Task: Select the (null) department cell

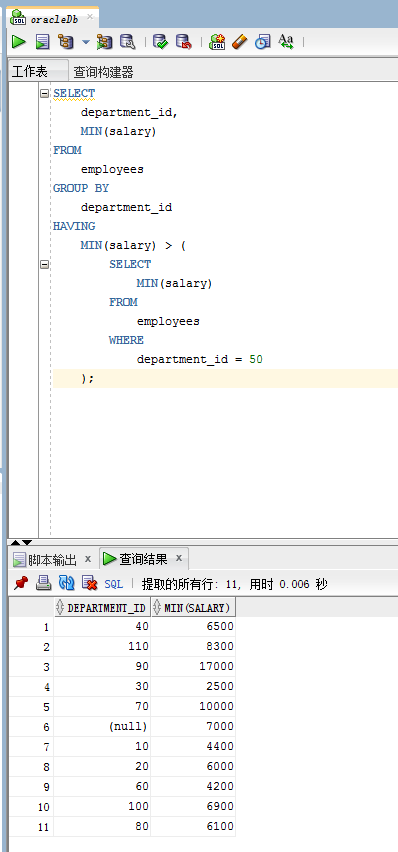Action: [102, 726]
